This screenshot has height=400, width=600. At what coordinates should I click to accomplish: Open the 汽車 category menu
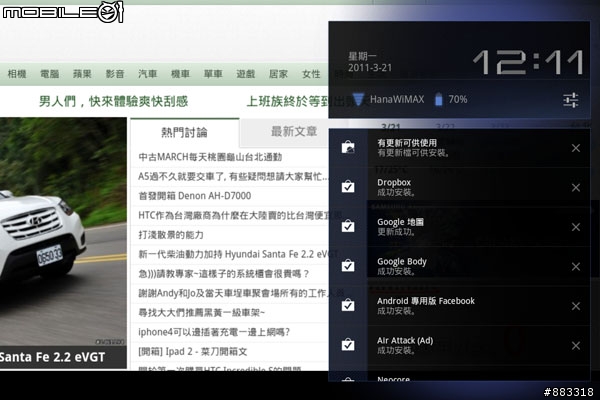148,74
